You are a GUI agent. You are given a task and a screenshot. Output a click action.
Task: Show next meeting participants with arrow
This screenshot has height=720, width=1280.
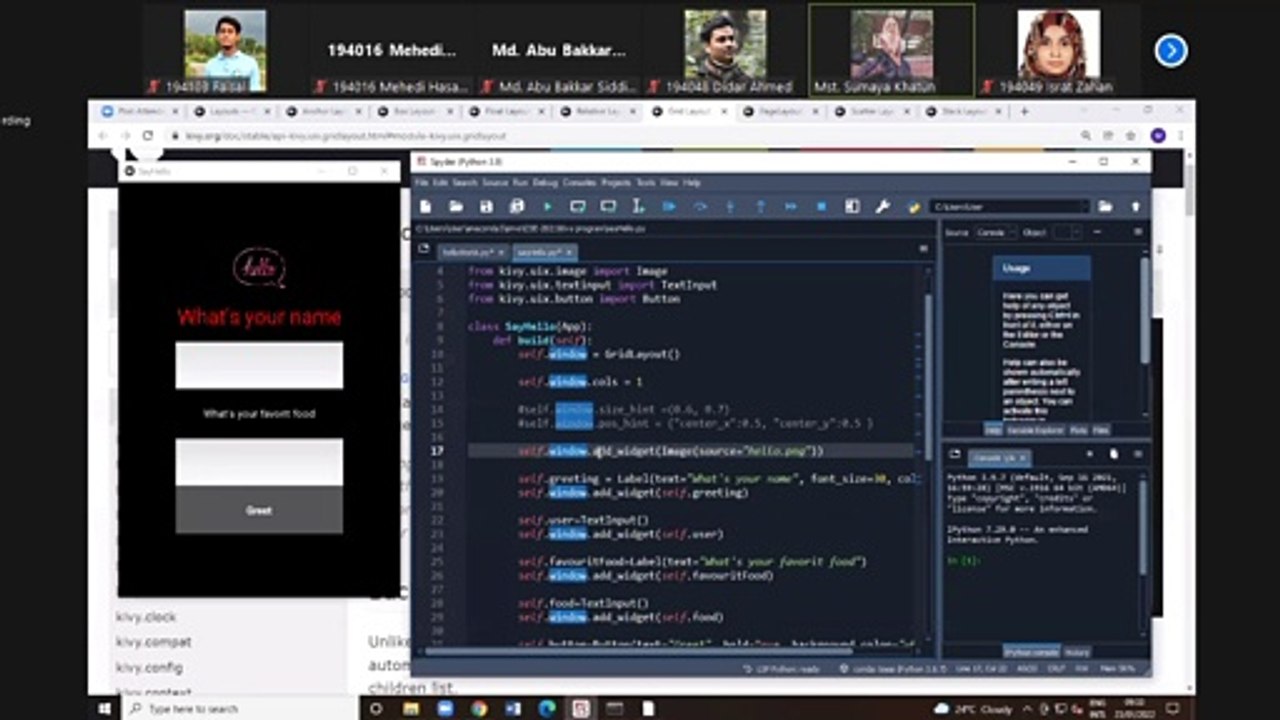(1171, 50)
